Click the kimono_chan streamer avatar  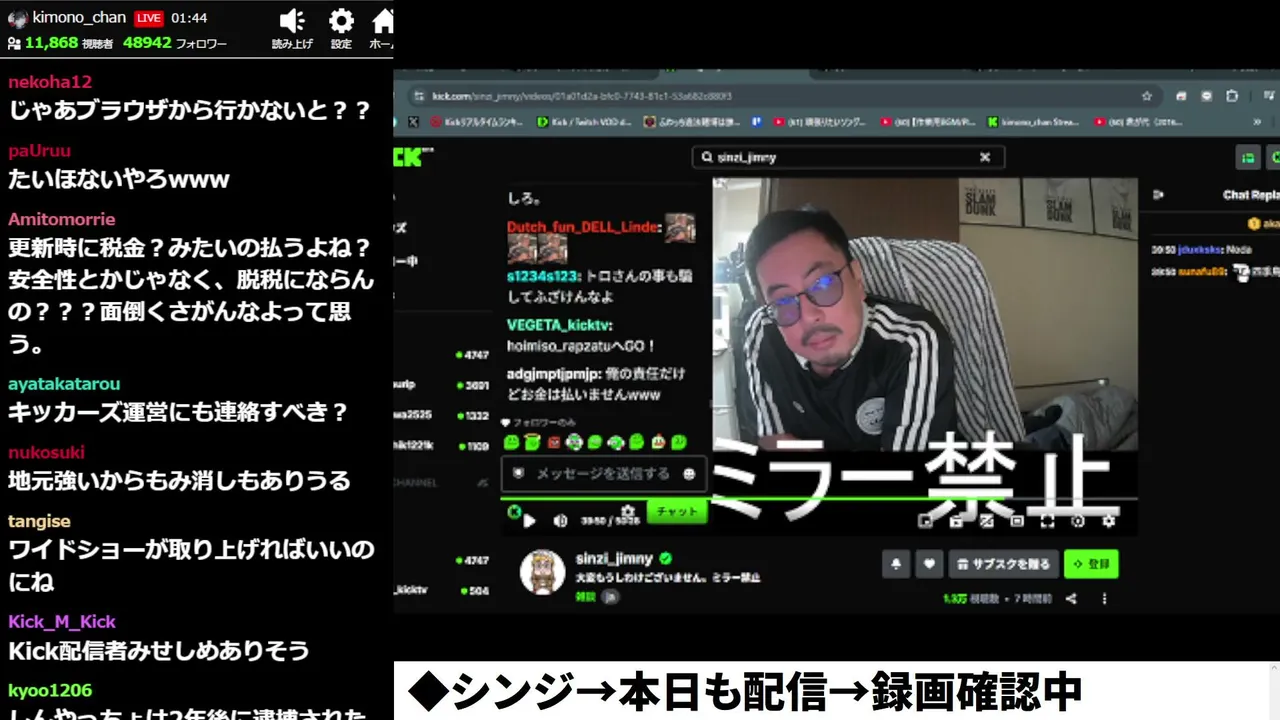click(x=17, y=18)
